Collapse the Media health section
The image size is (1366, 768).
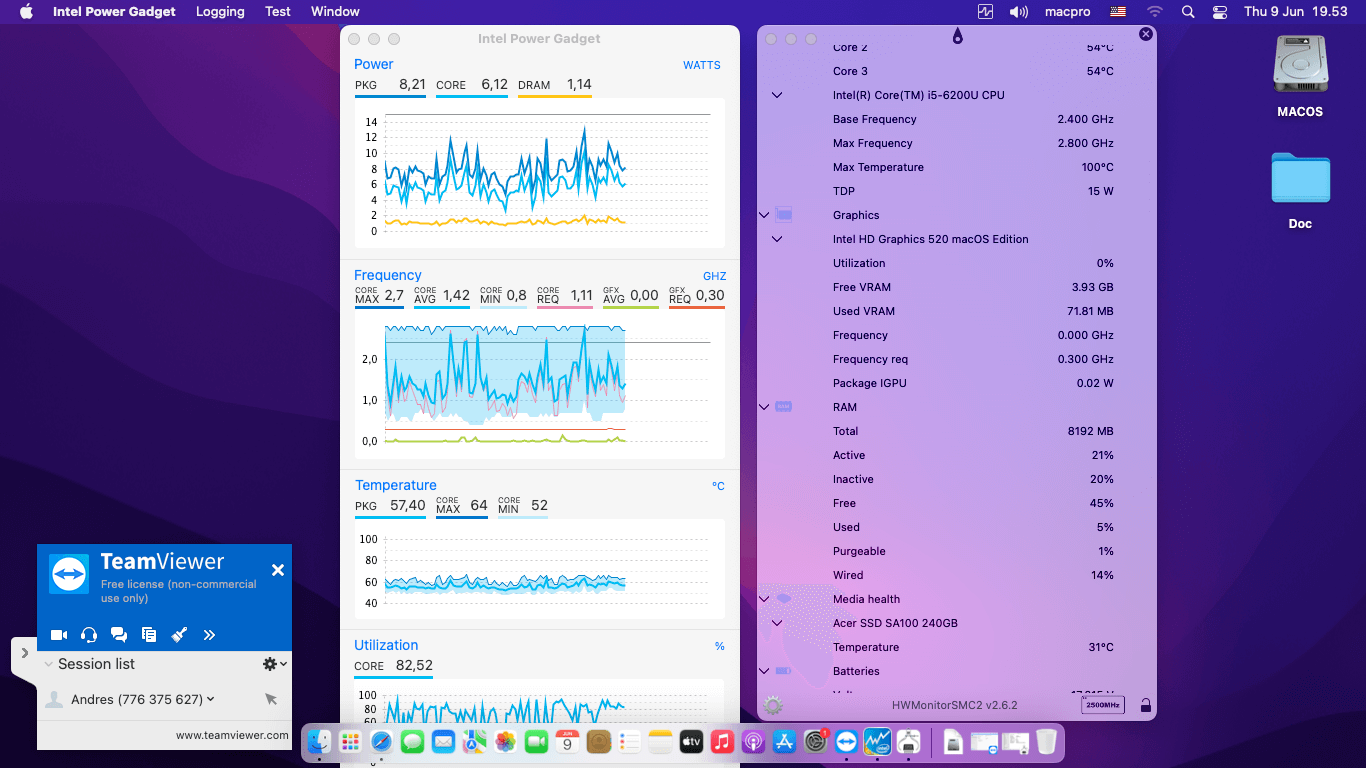pos(764,599)
